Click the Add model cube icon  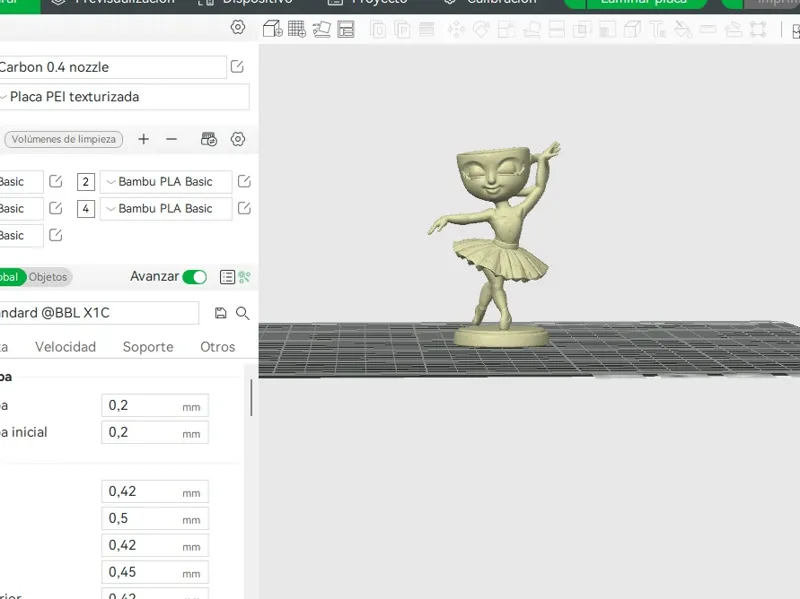coord(272,29)
